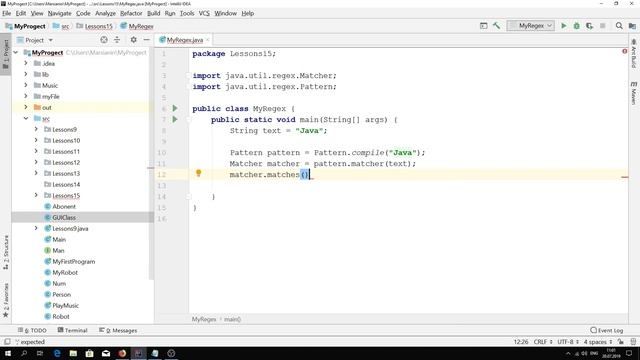640x360 pixels.
Task: Hide the Project panel with minus icon
Action: coord(147,40)
